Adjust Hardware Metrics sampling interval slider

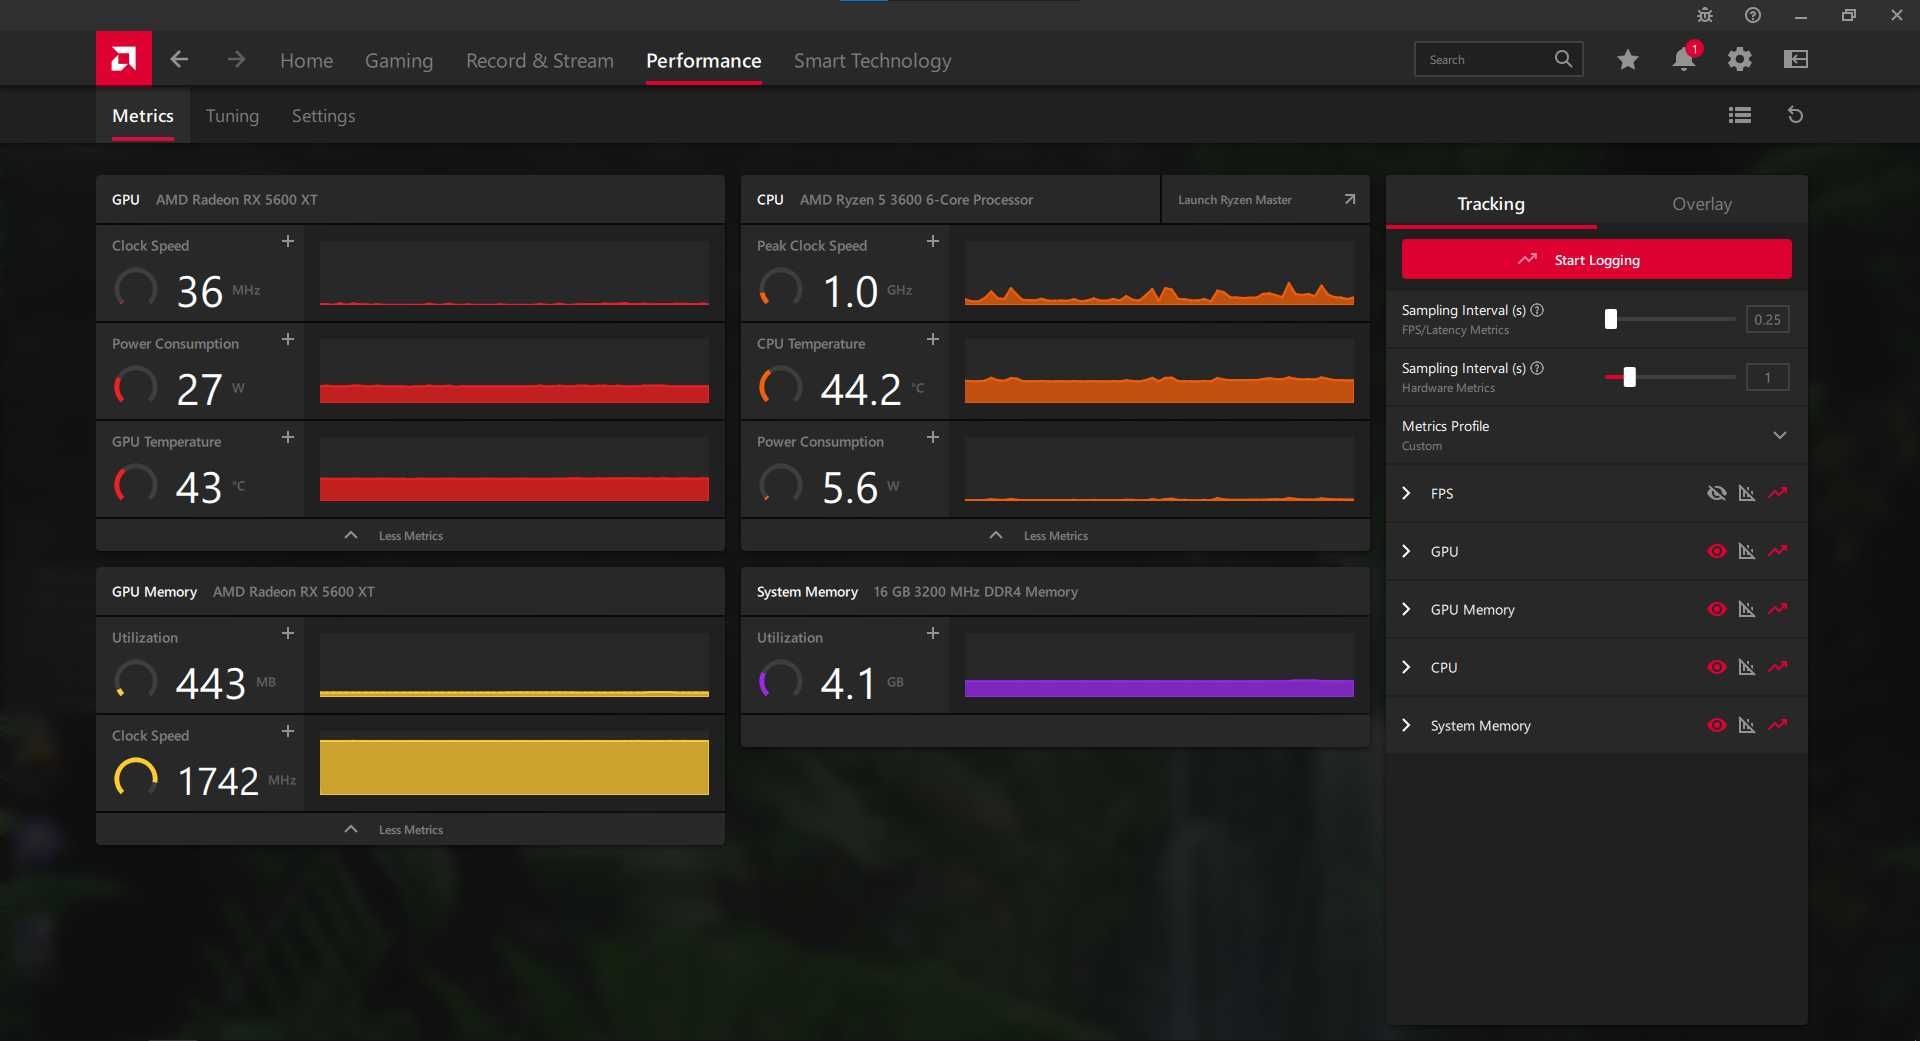pyautogui.click(x=1630, y=377)
